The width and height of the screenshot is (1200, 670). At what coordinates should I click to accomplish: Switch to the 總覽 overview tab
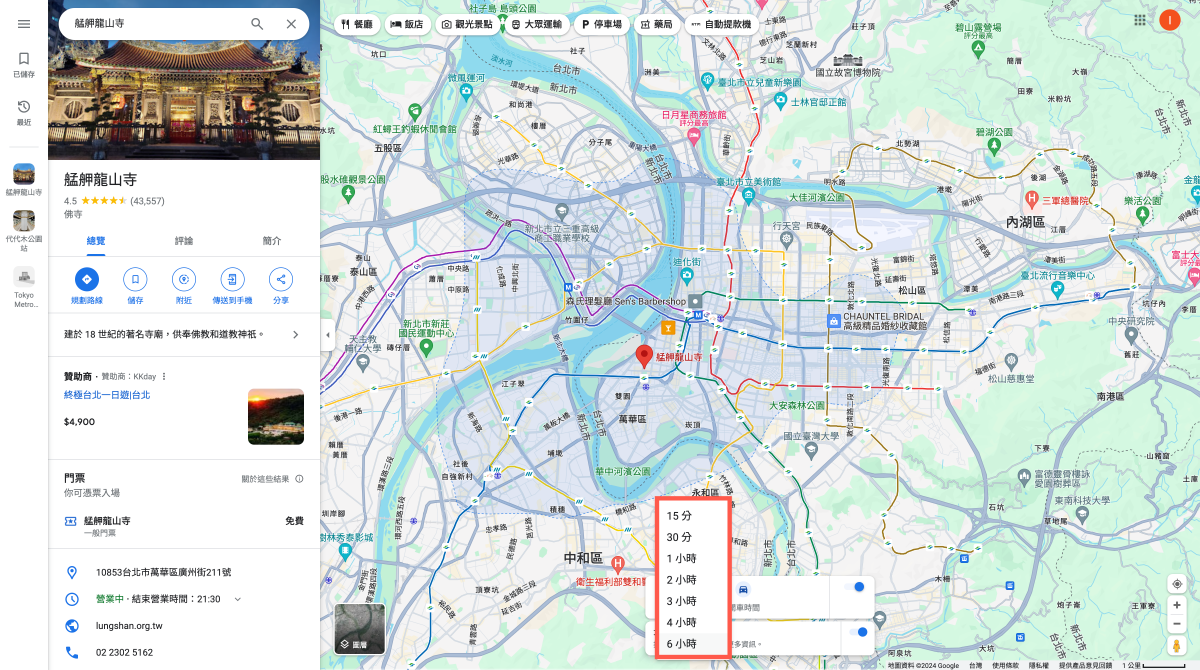tap(96, 241)
